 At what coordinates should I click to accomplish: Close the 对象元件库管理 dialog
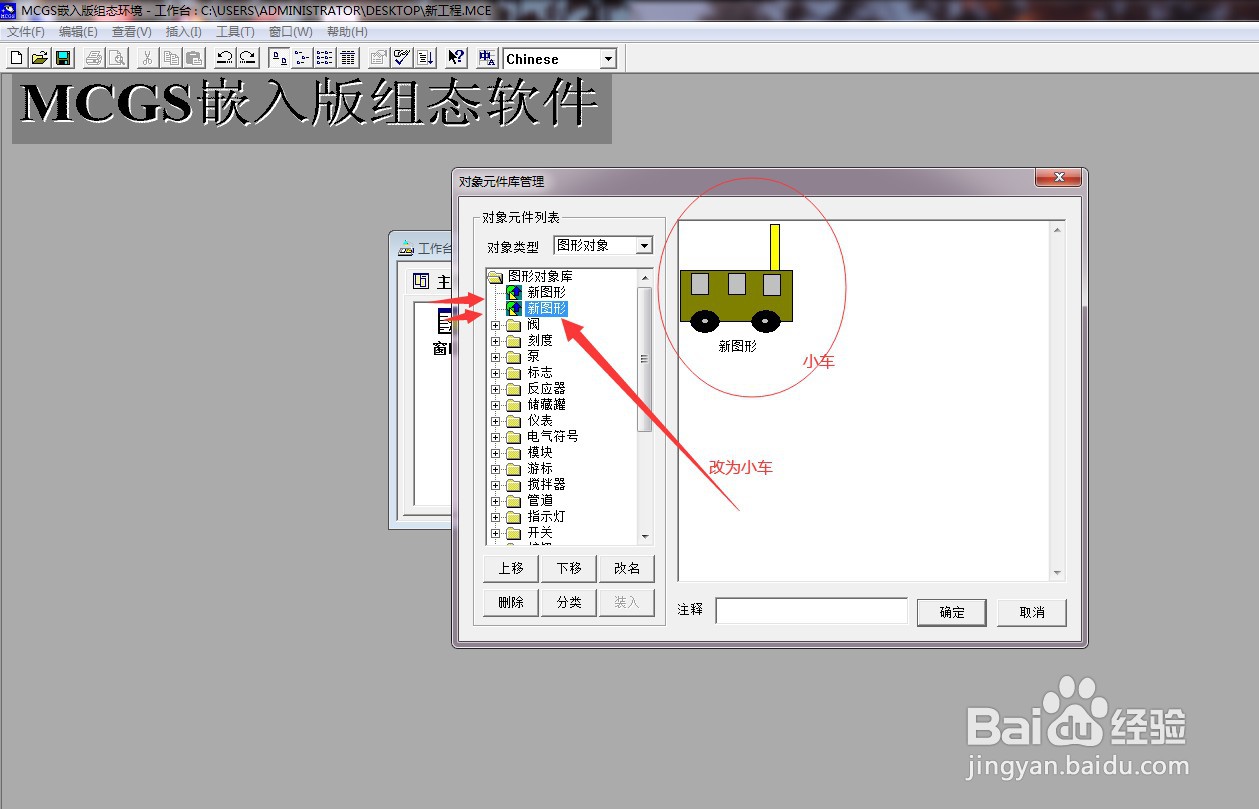click(x=1058, y=179)
